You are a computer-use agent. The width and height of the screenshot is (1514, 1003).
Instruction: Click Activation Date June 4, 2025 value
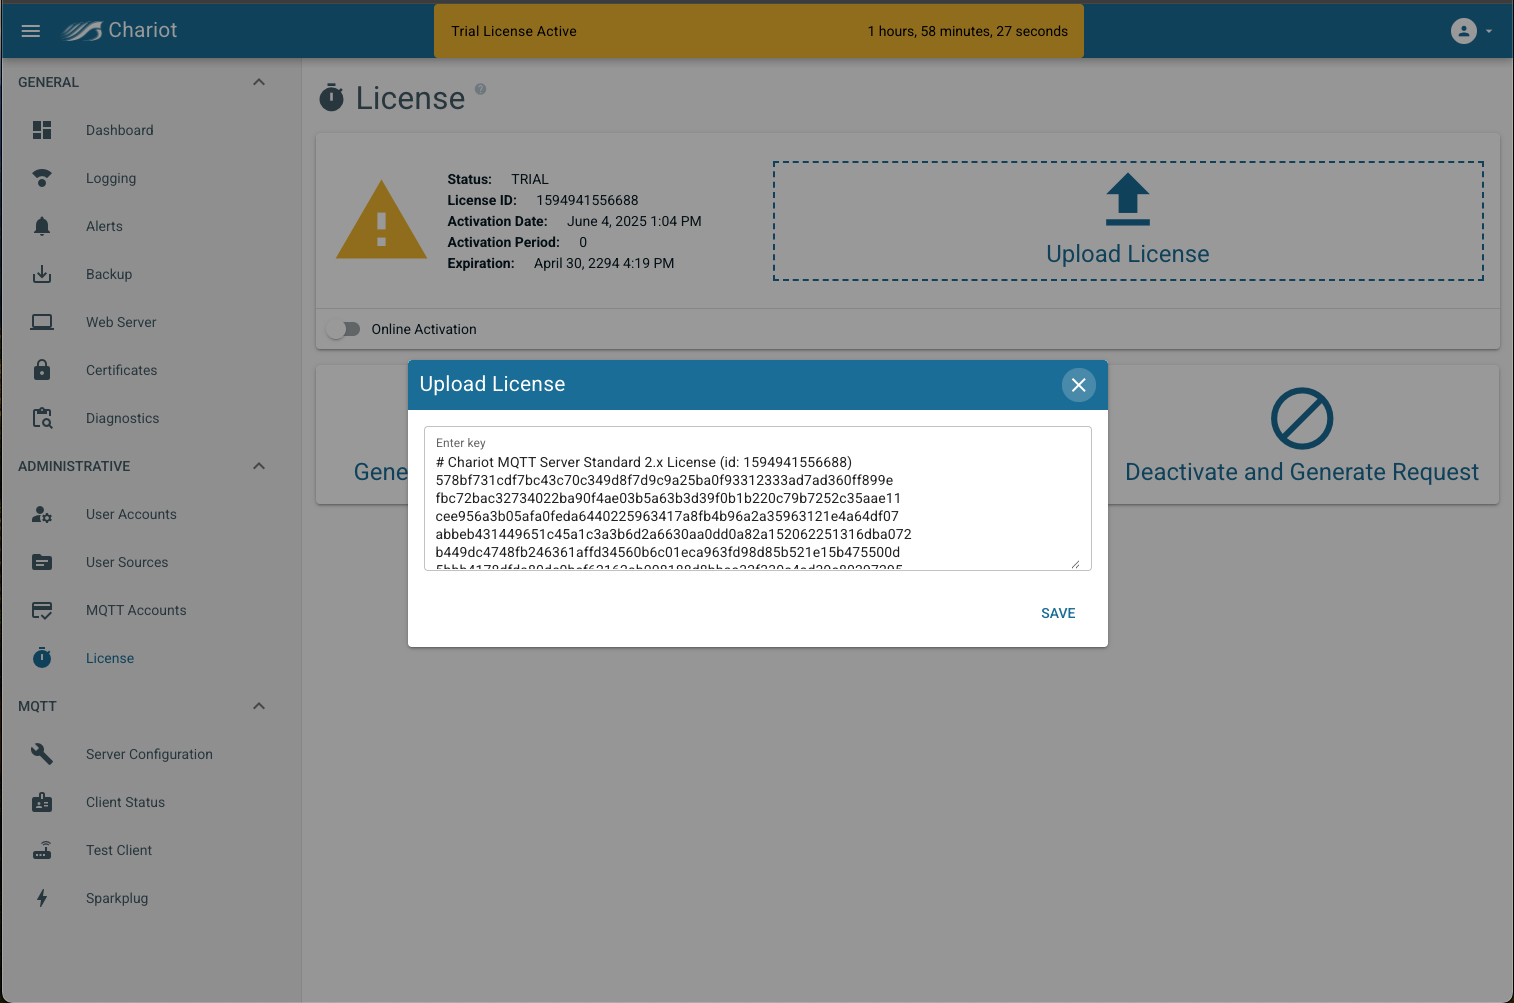tap(634, 221)
